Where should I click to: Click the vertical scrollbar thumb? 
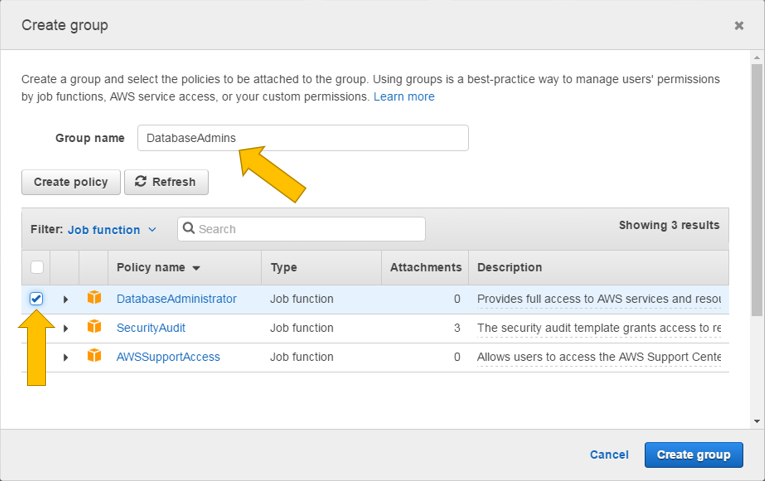tap(757, 190)
